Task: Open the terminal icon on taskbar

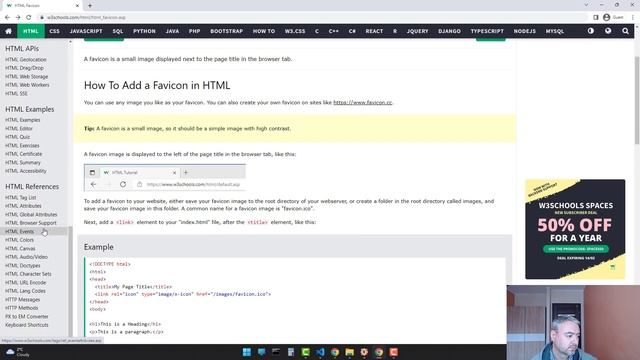Action: tap(276, 352)
